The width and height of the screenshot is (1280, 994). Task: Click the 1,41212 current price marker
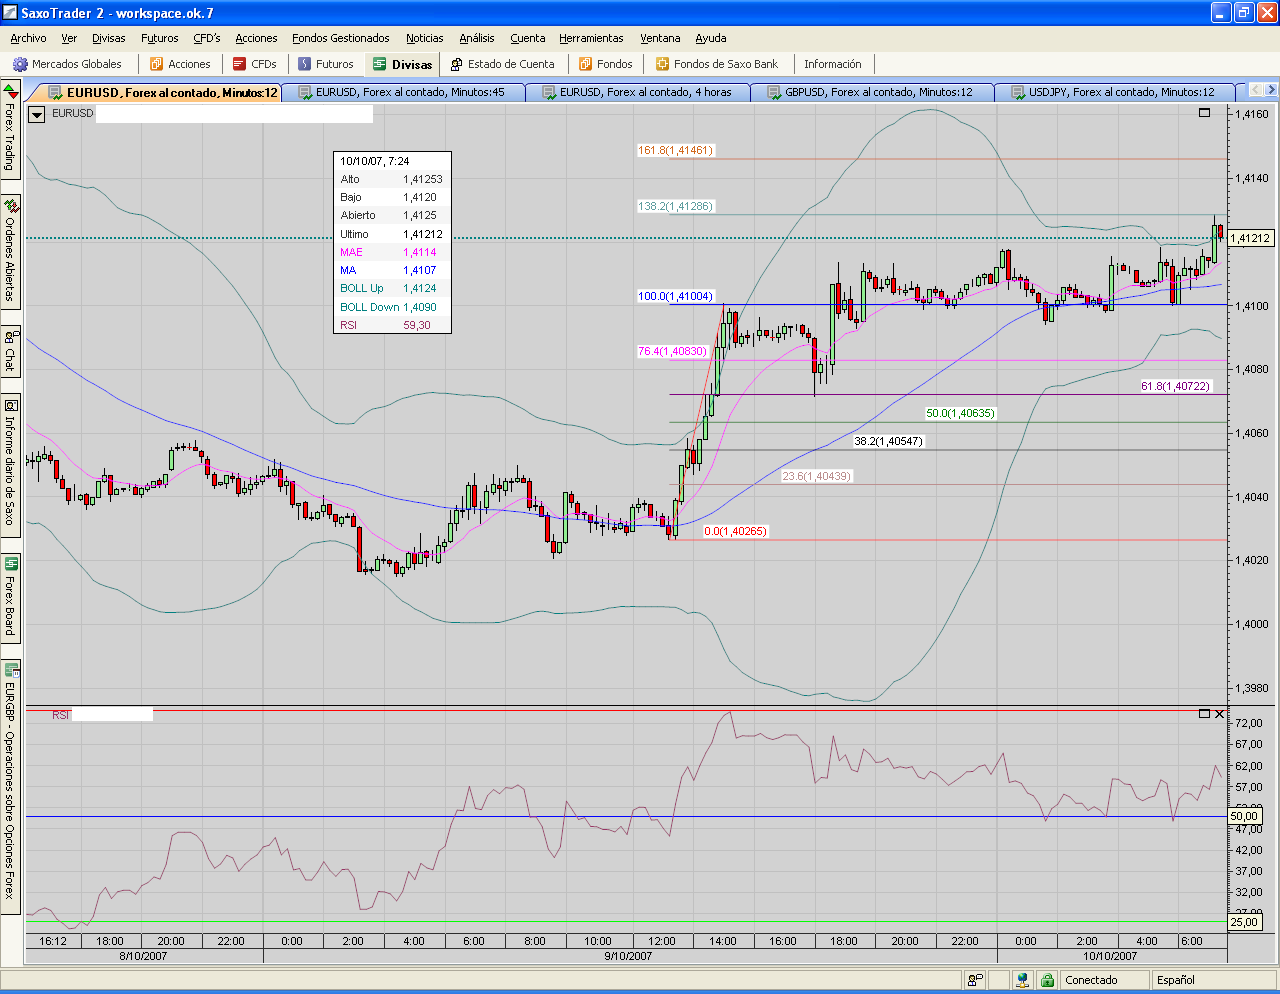coord(1250,238)
